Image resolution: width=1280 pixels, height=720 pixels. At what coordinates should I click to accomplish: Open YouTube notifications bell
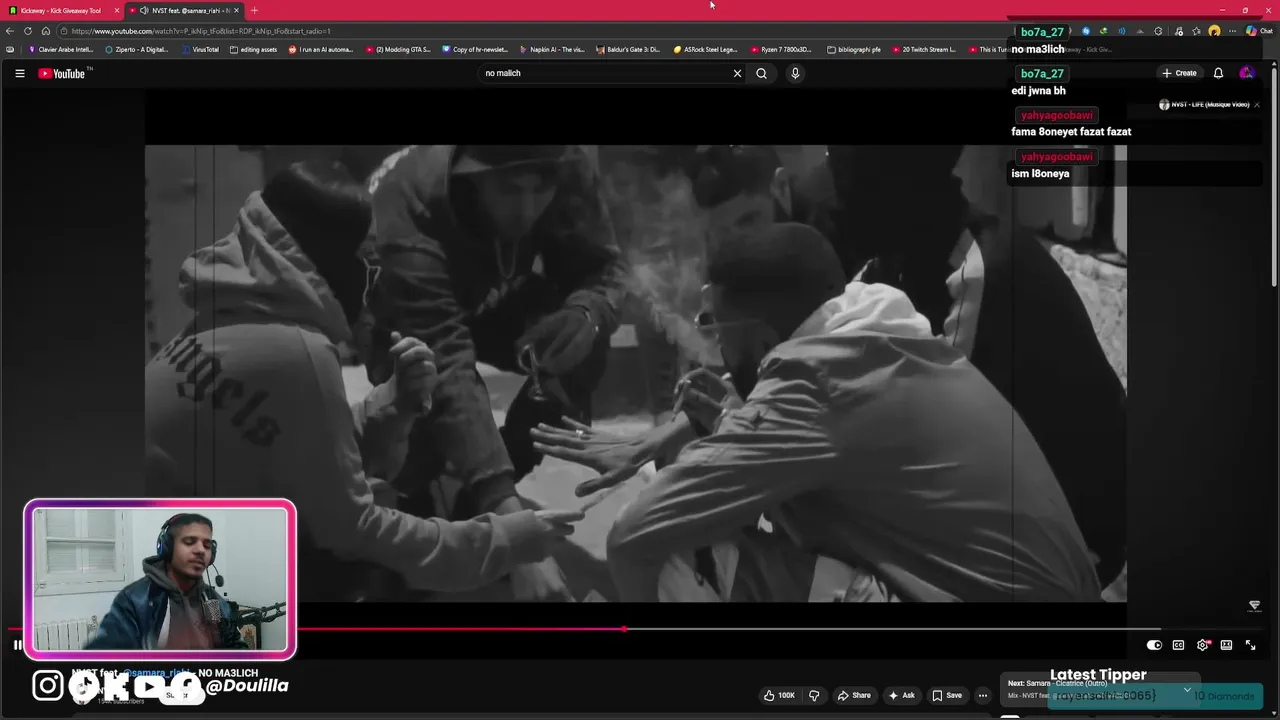[1218, 73]
